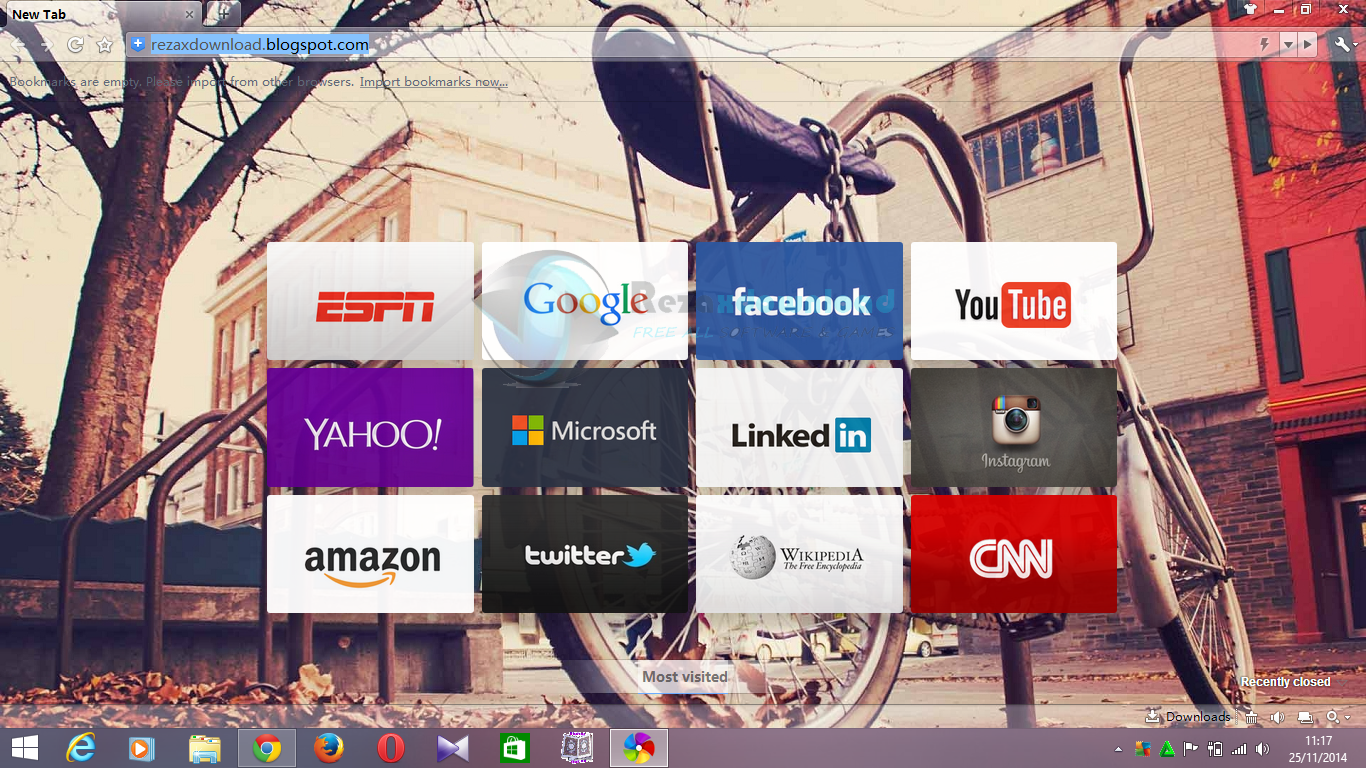The height and width of the screenshot is (768, 1366).
Task: Expand the address bar history dropdown
Action: click(1288, 45)
